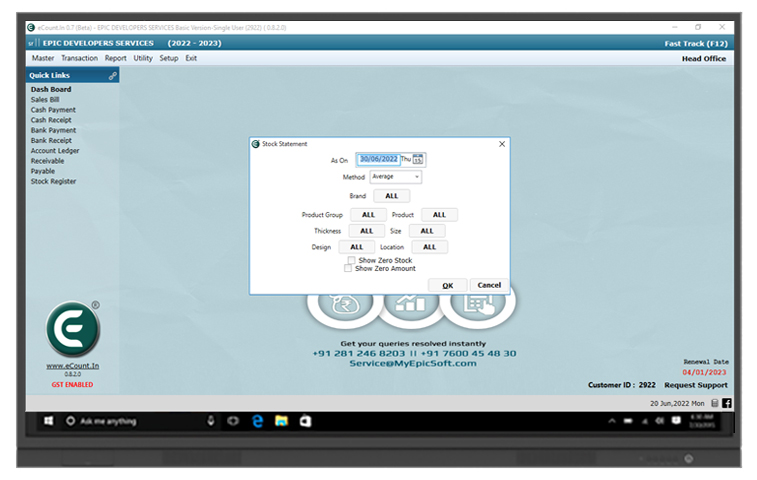Click the Location ALL button
Image resolution: width=757 pixels, height=480 pixels.
tap(429, 247)
